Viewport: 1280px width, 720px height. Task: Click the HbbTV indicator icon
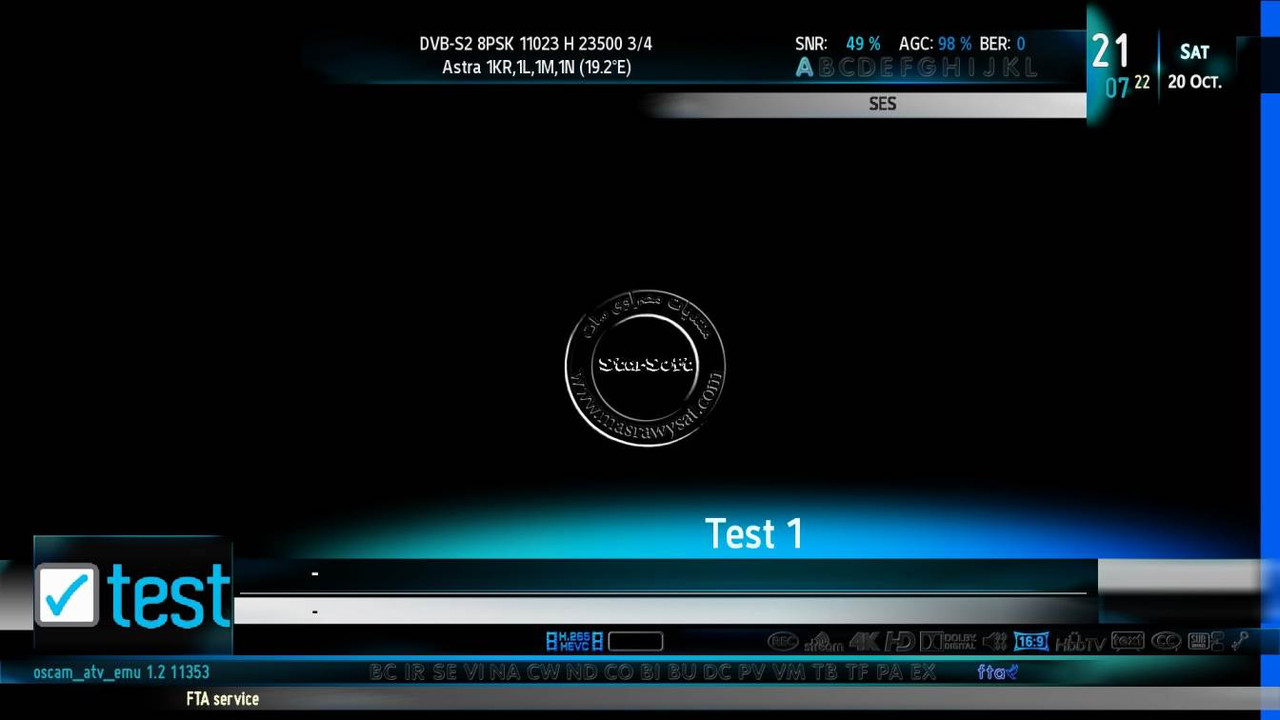tap(1080, 642)
